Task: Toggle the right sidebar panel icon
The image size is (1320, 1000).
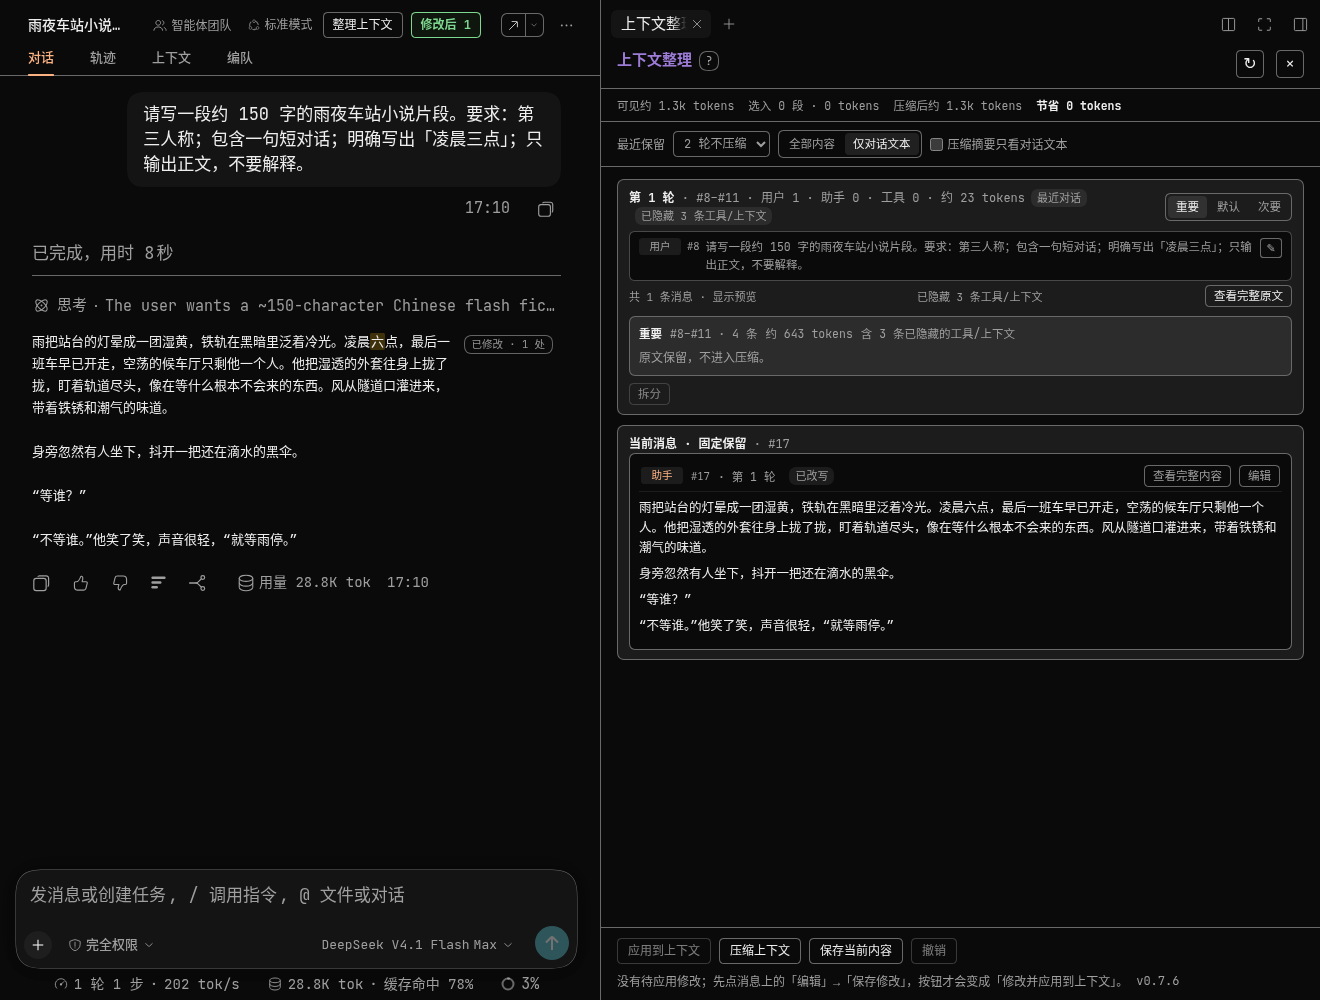Action: pos(1301,24)
